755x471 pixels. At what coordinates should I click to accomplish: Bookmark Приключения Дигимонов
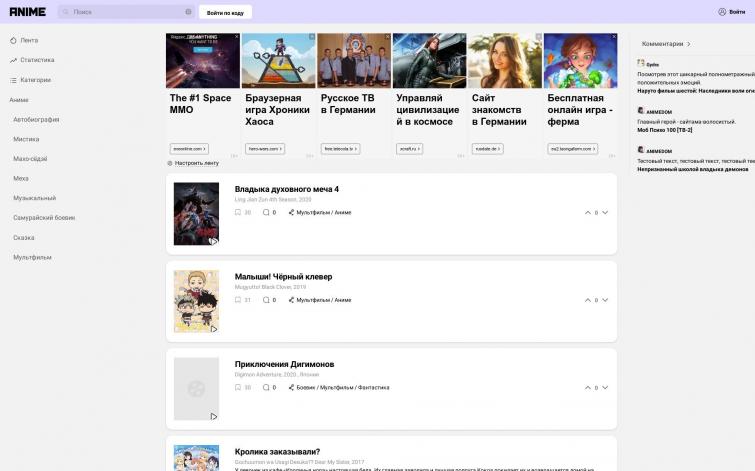(237, 388)
